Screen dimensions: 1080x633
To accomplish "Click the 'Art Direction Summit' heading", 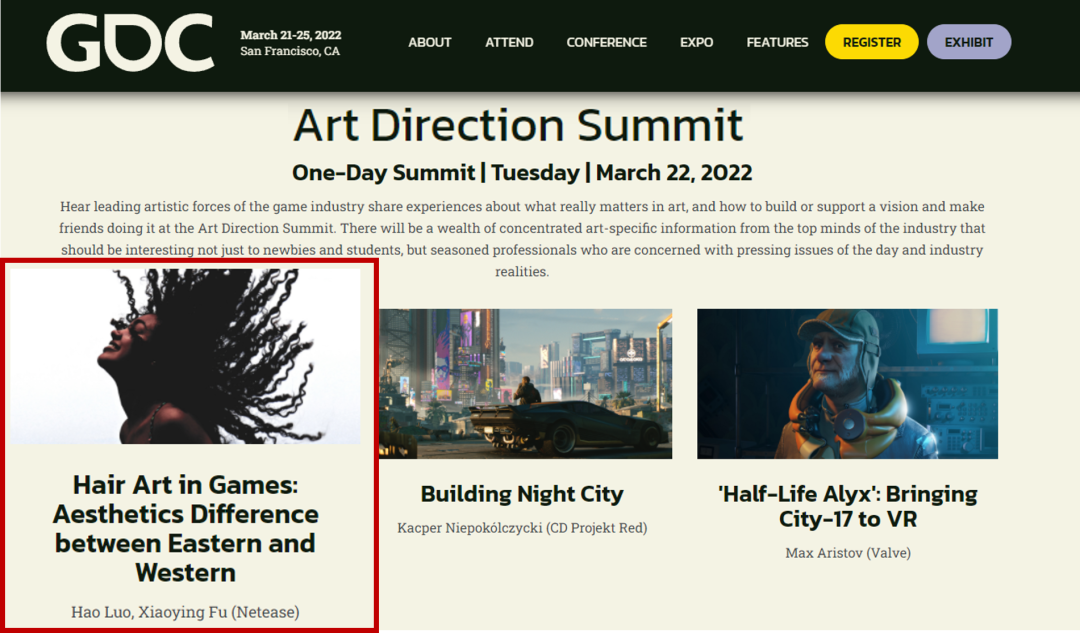I will (x=518, y=125).
